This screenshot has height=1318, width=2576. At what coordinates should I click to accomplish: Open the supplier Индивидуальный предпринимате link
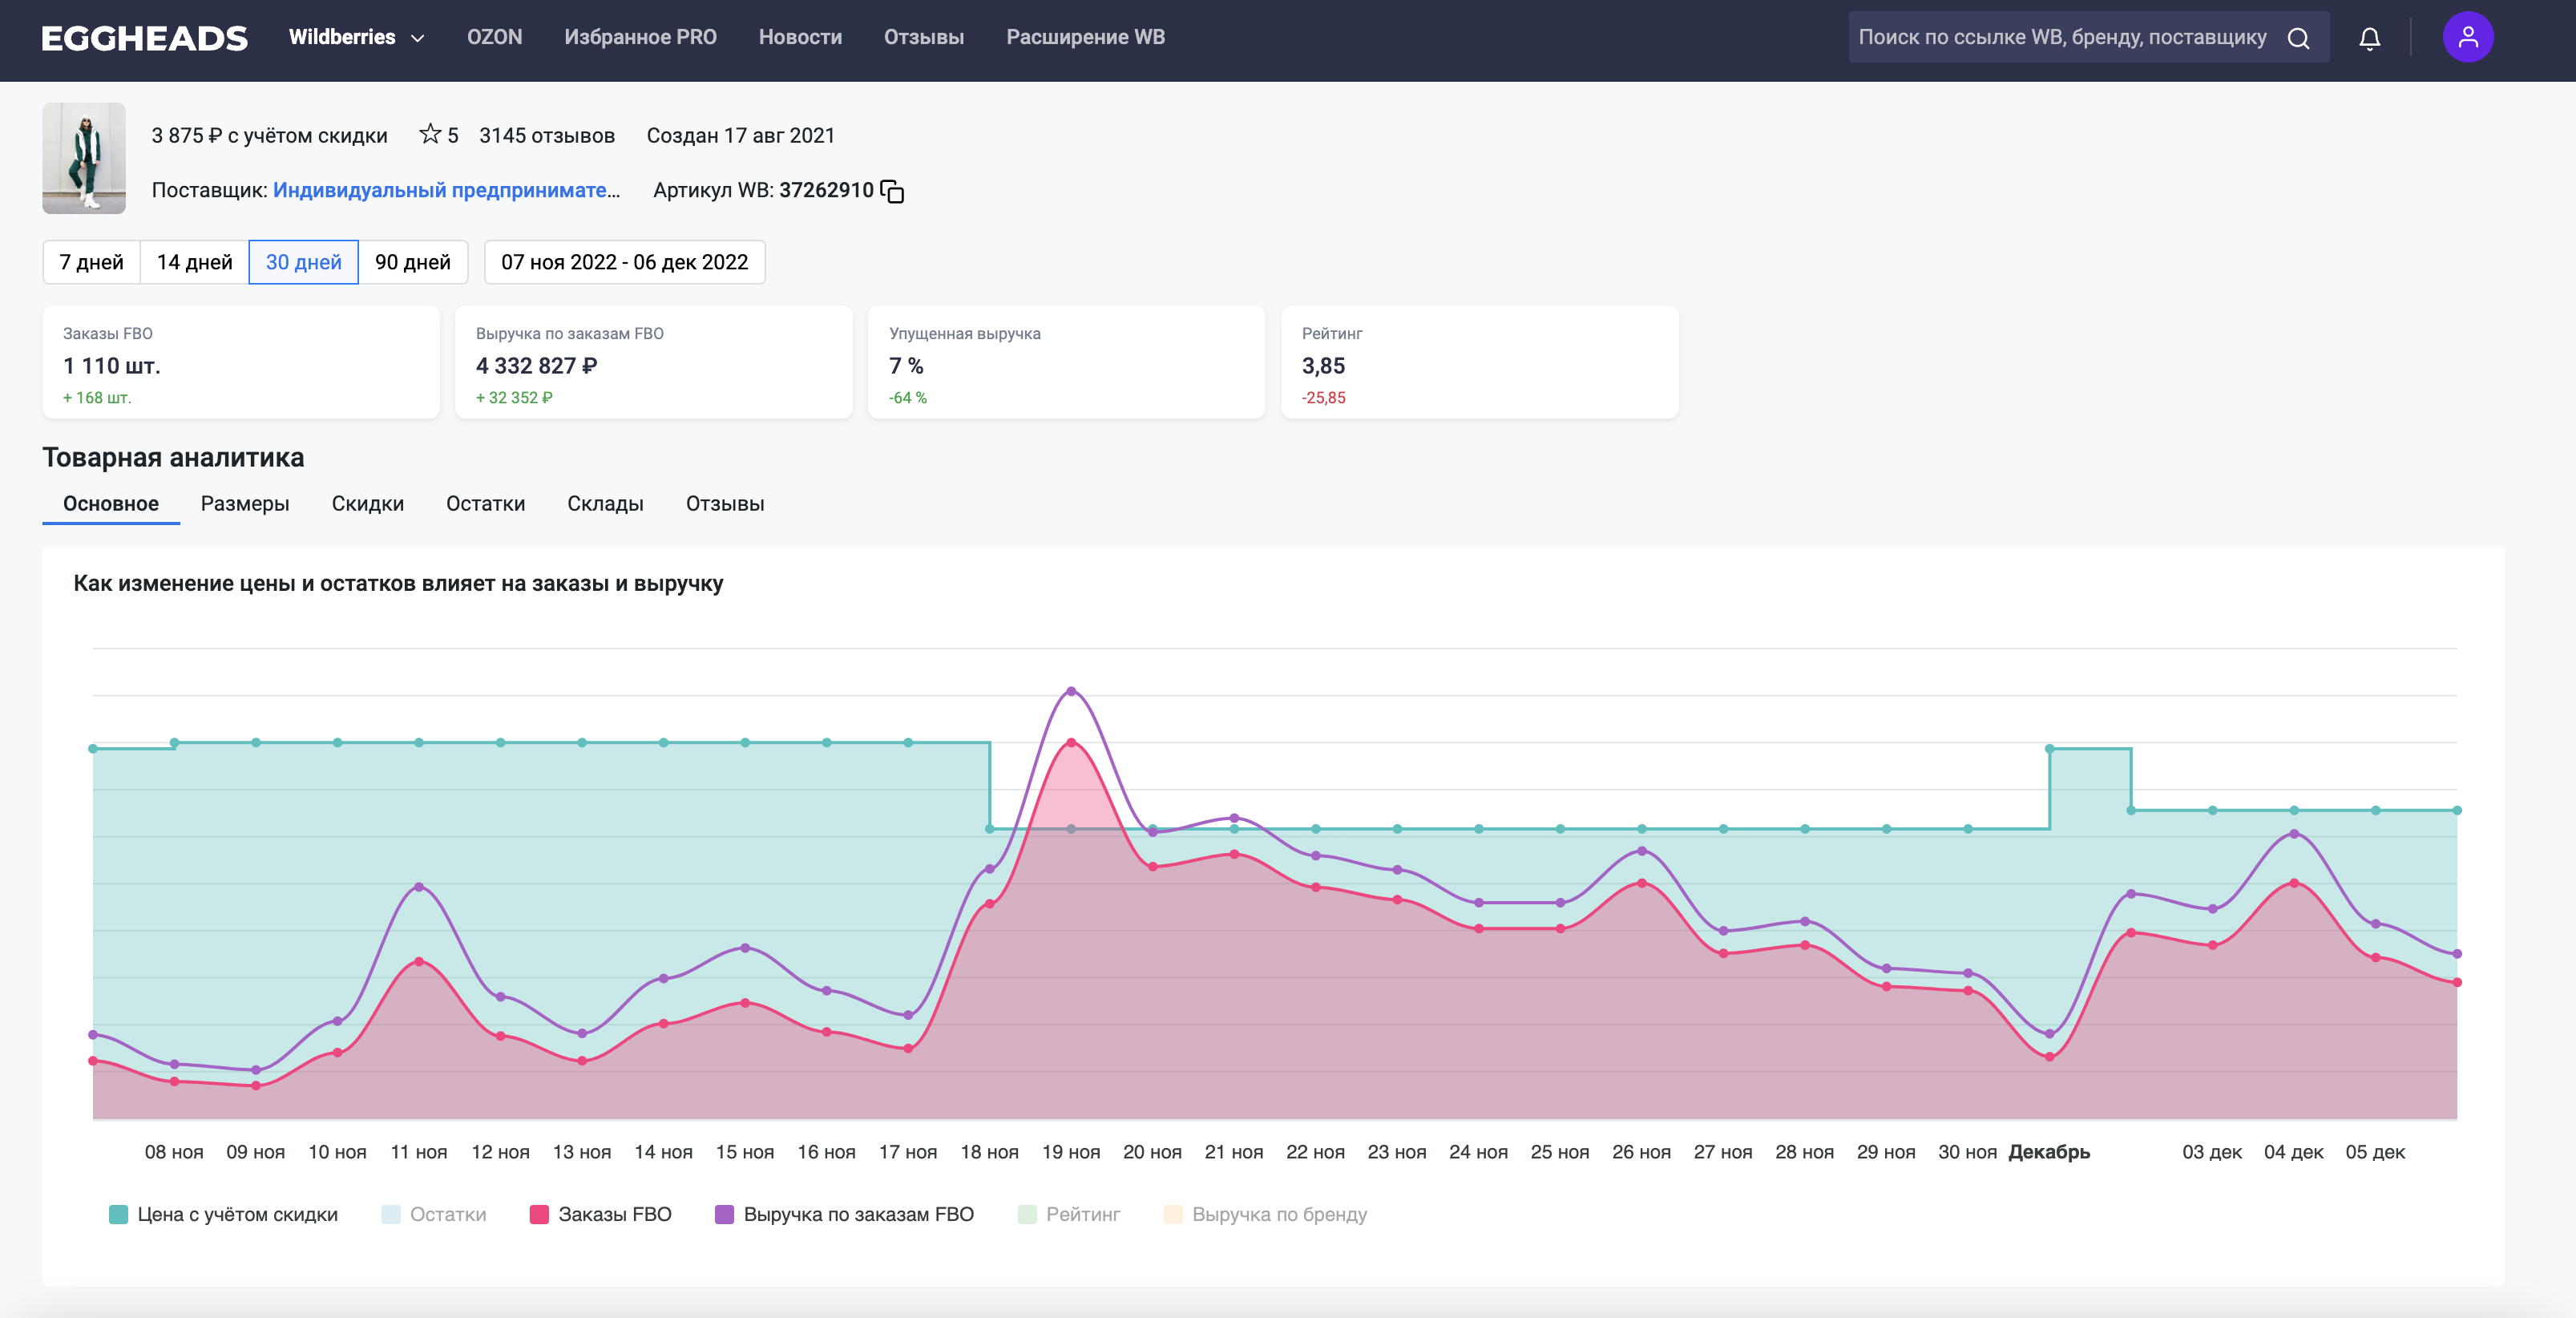446,190
